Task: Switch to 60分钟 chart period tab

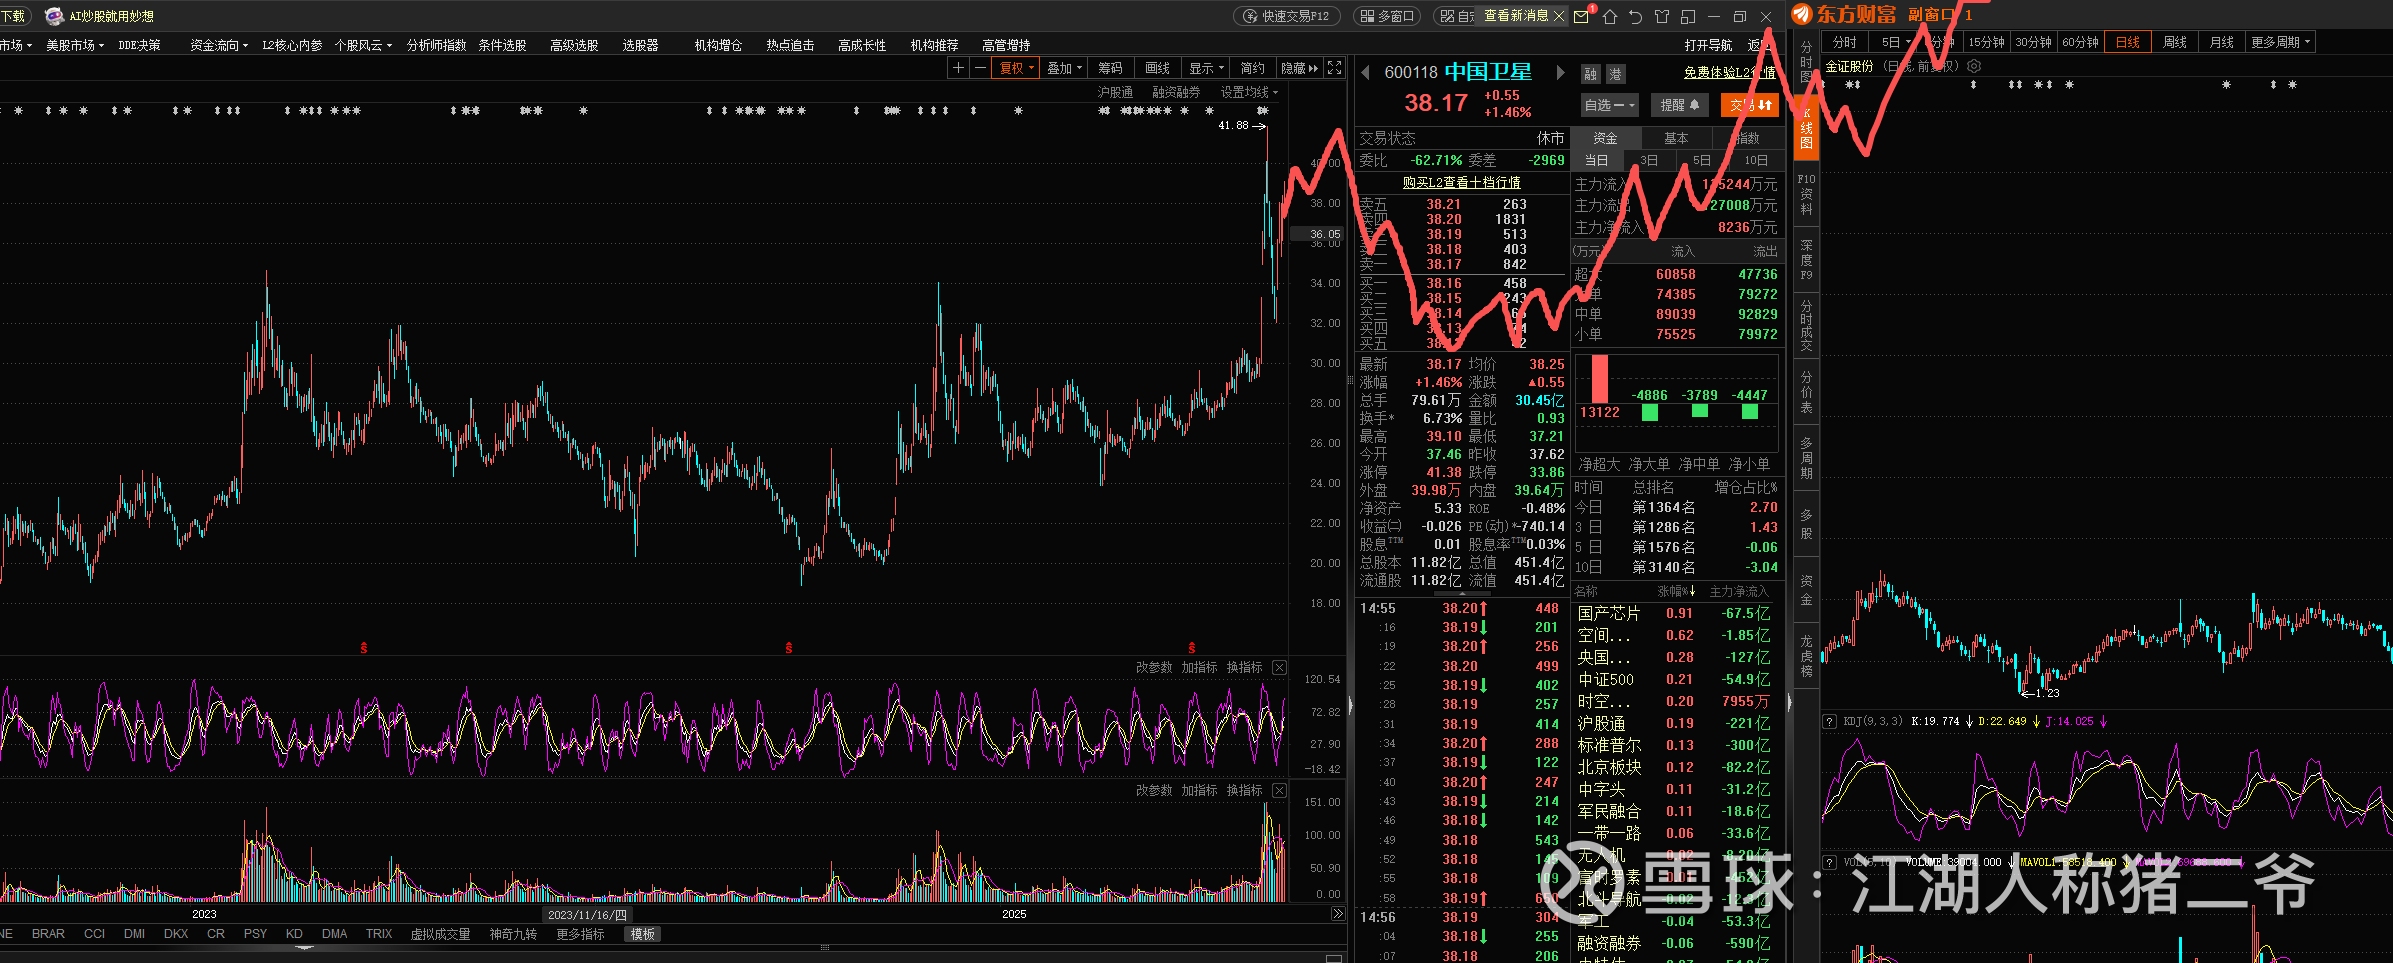Action: (2080, 42)
